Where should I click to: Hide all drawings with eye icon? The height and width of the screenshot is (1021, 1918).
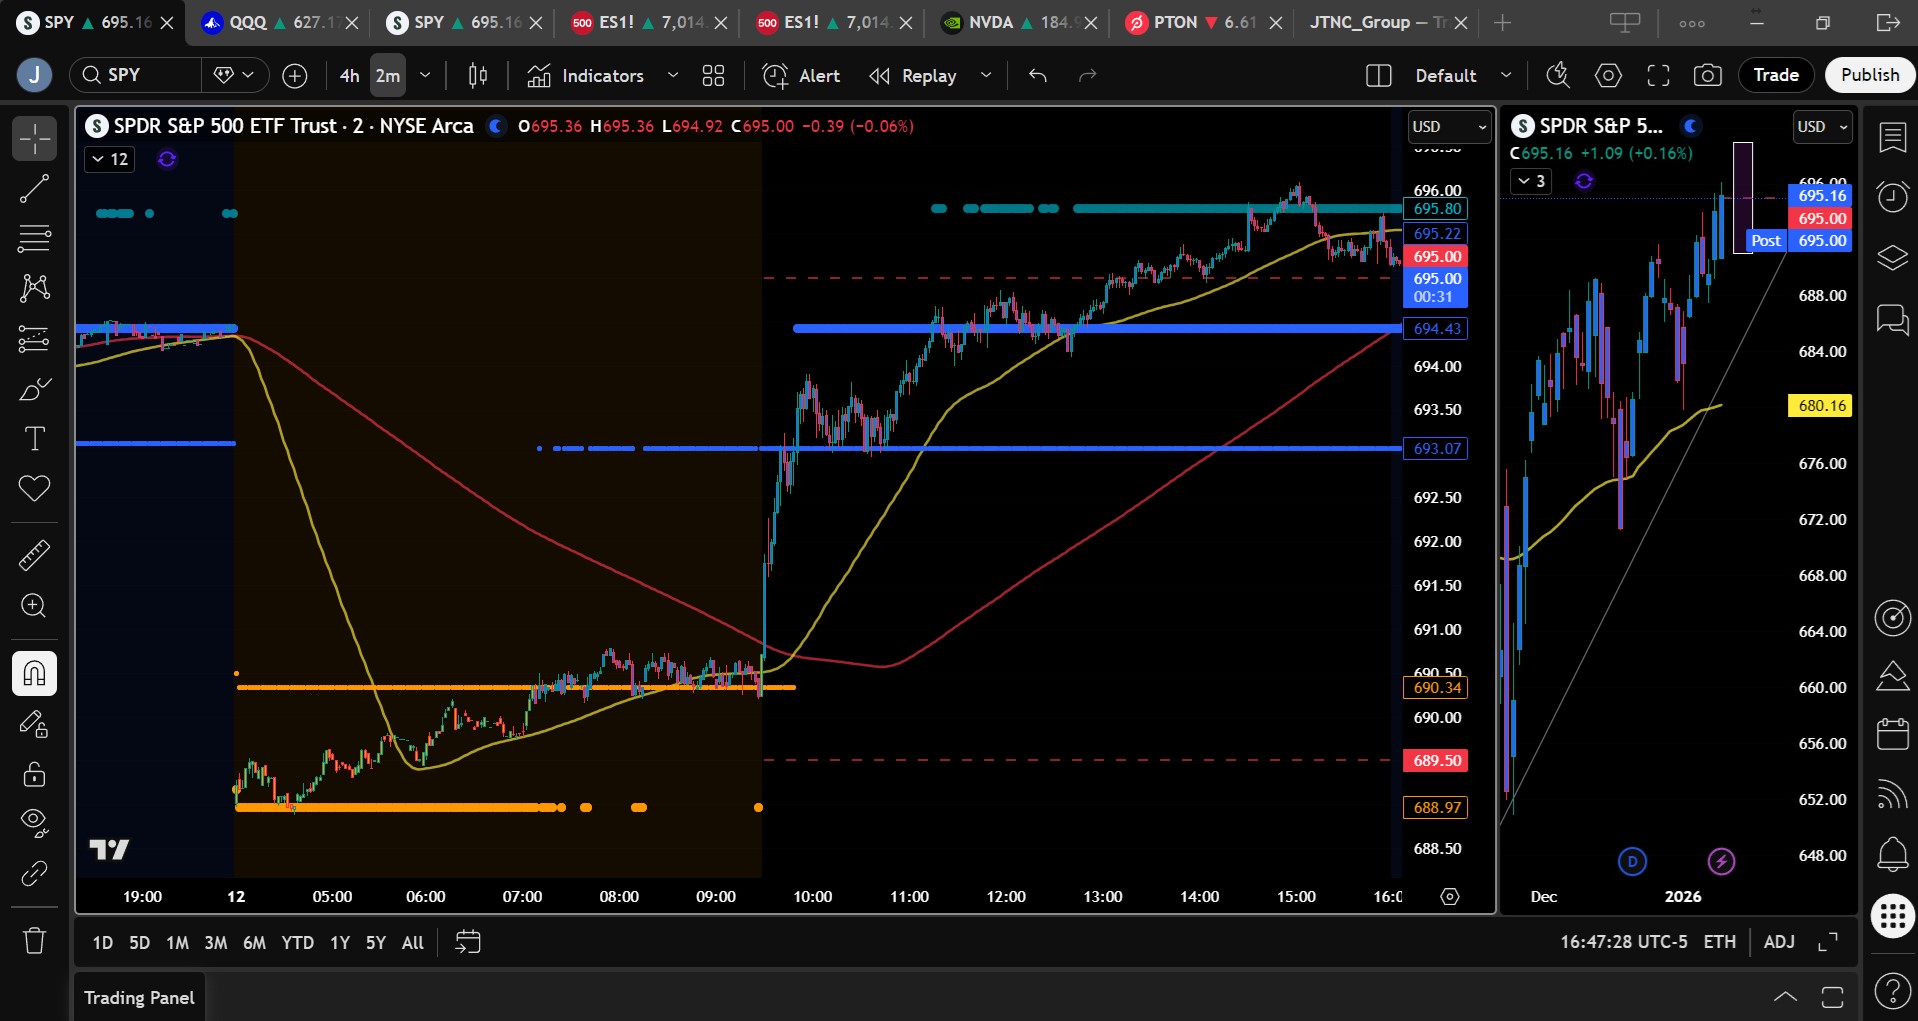click(x=34, y=823)
